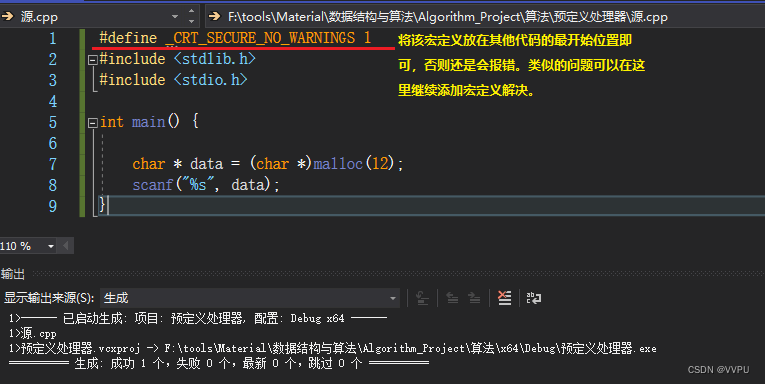Click the _CRT_SECURE_NO_WARNINGS macro name
This screenshot has width=765, height=384.
[x=260, y=38]
